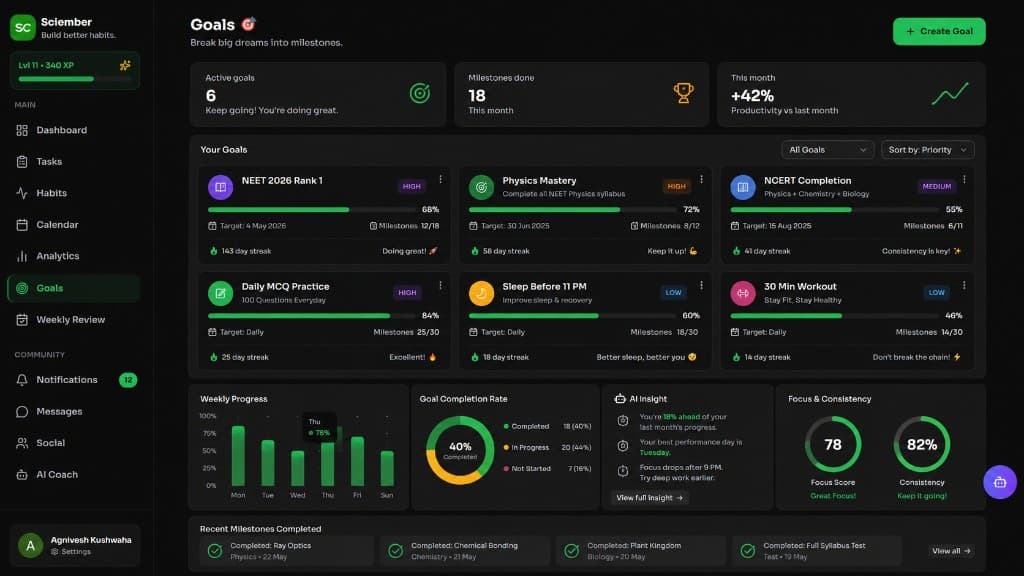Screen dimensions: 1024x576
Task: Click the green target icon in Active goals card
Action: [x=420, y=93]
